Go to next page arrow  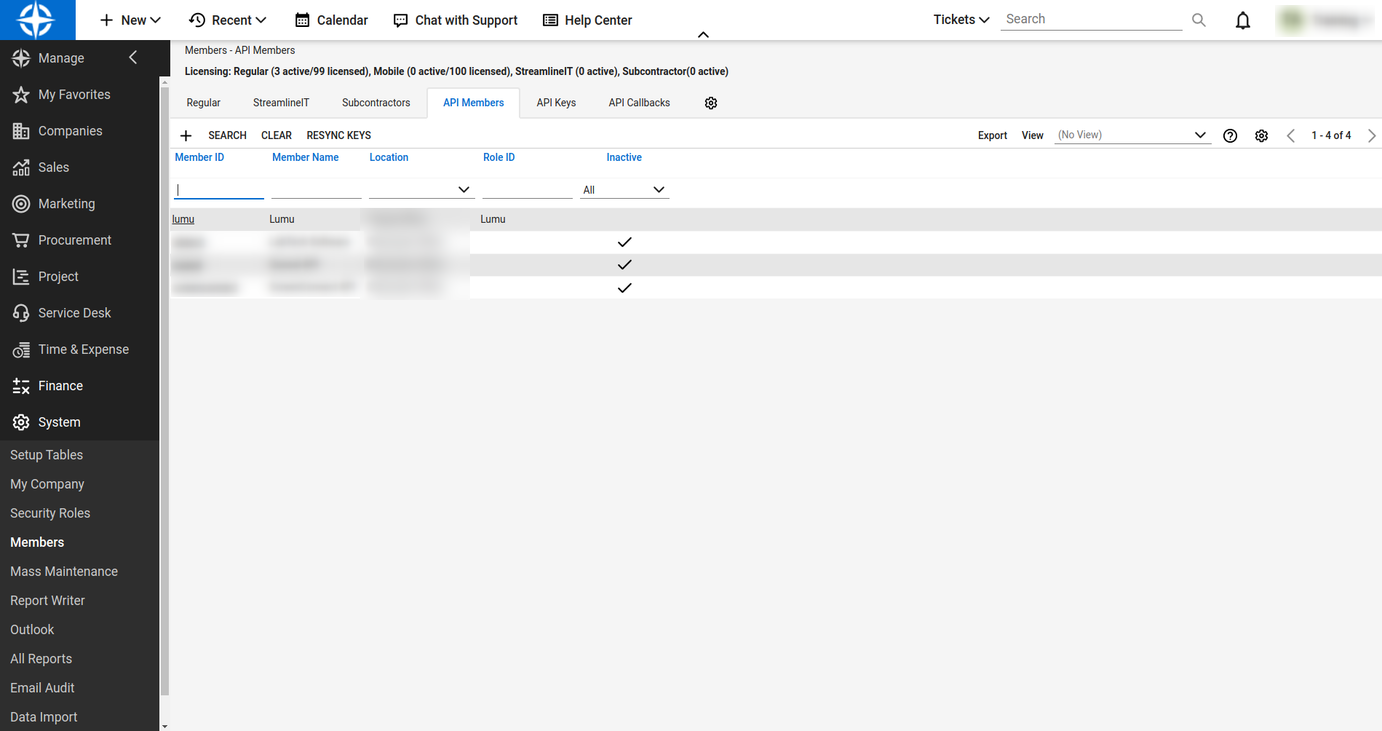point(1371,136)
